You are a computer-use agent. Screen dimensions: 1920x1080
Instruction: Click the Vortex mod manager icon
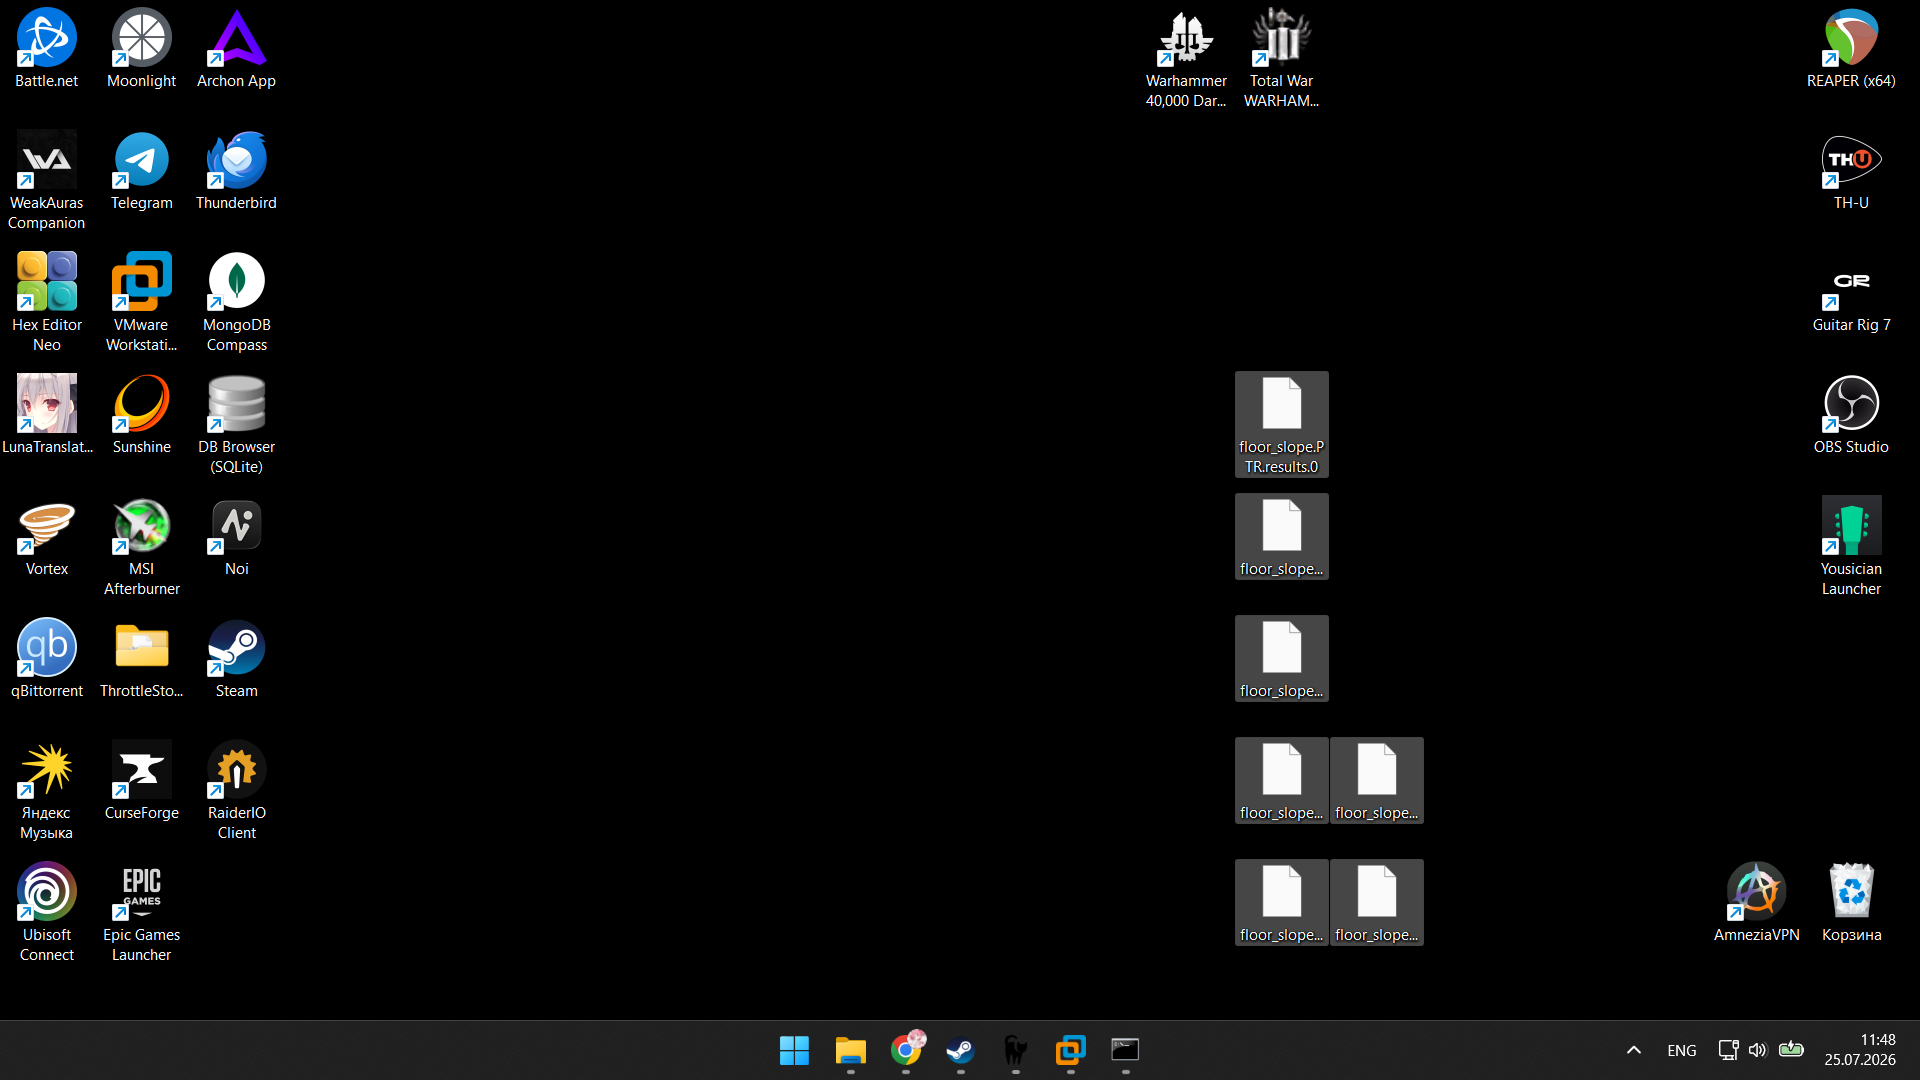click(x=46, y=537)
